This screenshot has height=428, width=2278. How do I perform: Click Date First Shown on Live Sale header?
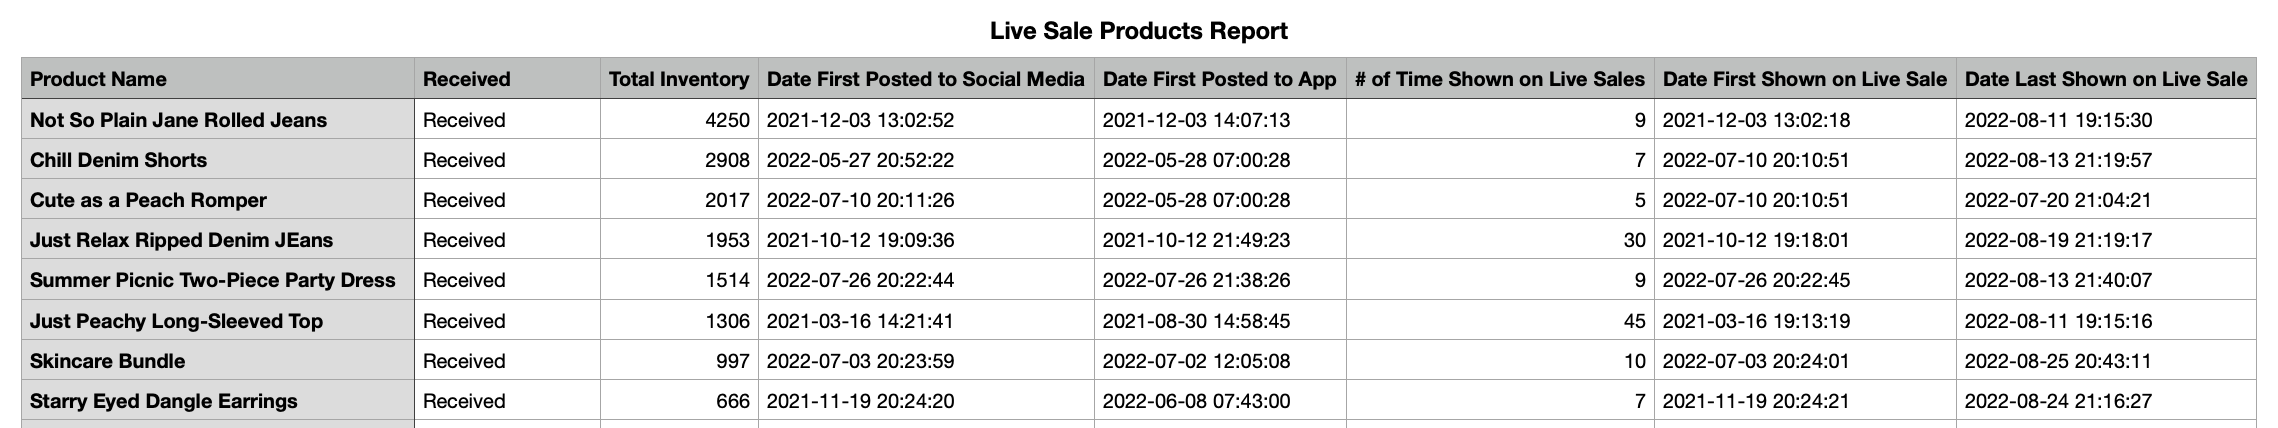tap(1804, 79)
